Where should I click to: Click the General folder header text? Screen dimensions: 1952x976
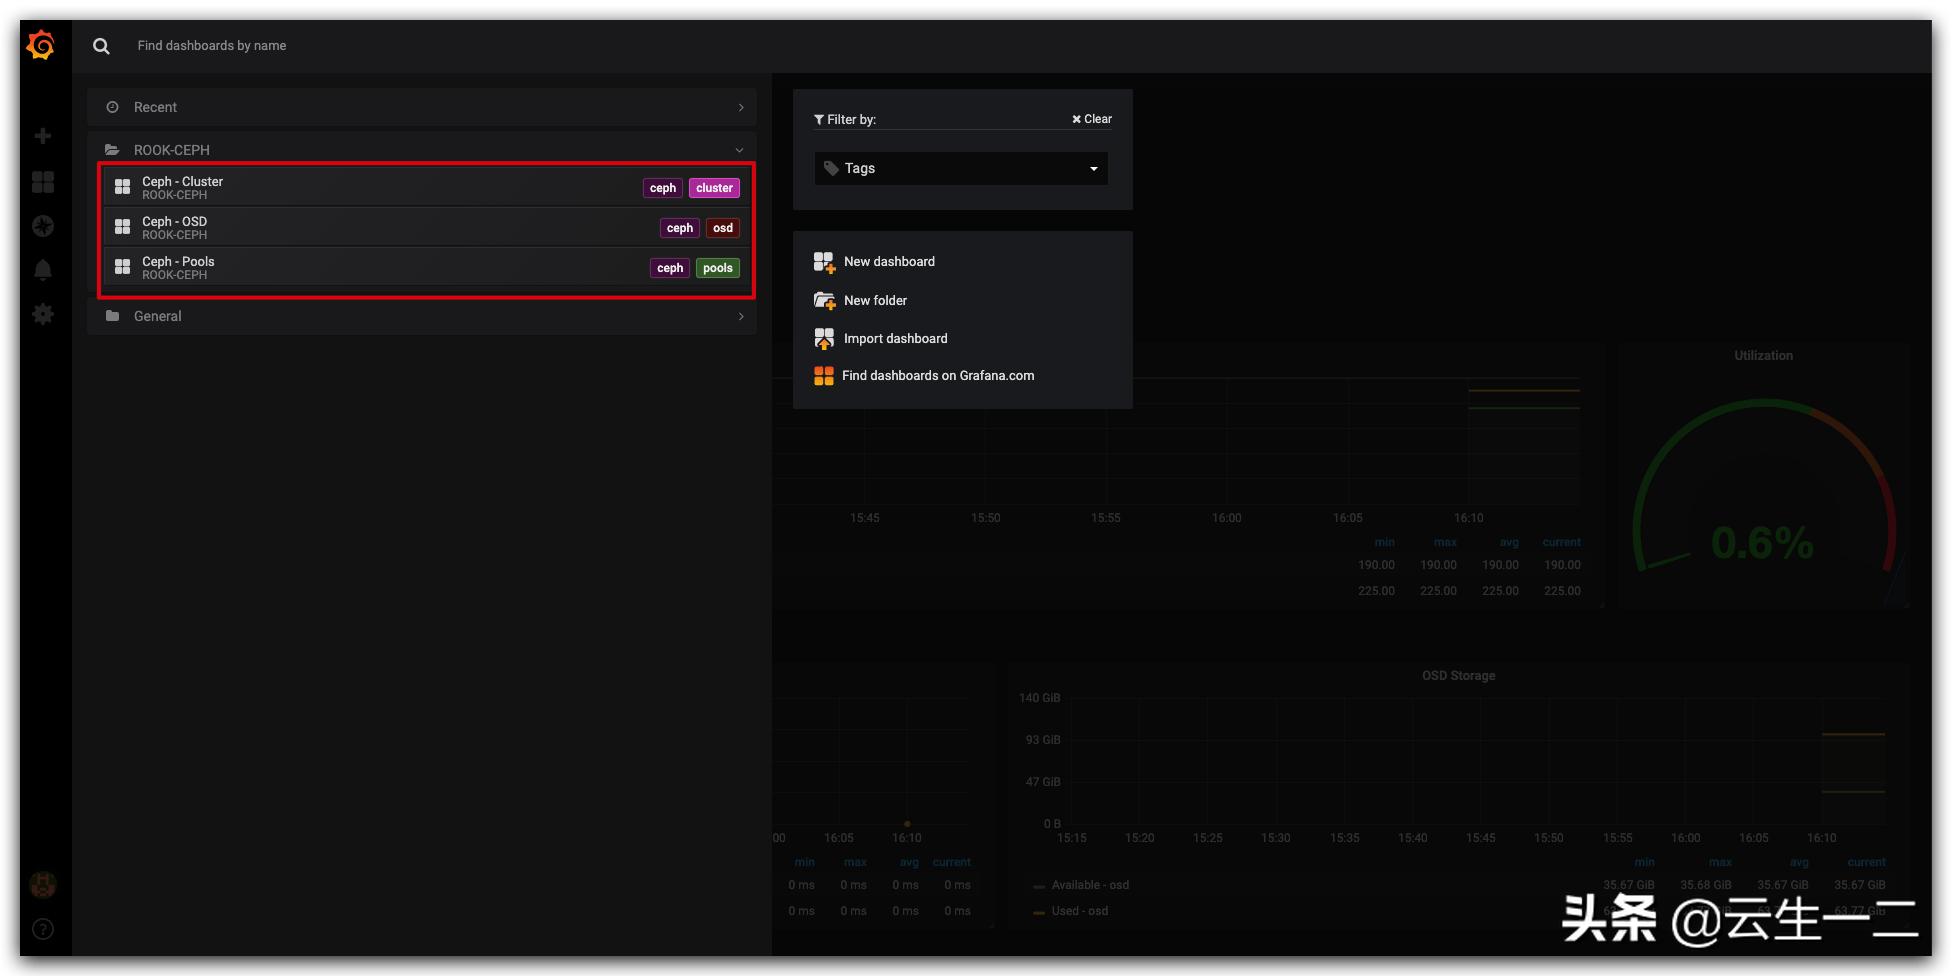(158, 316)
